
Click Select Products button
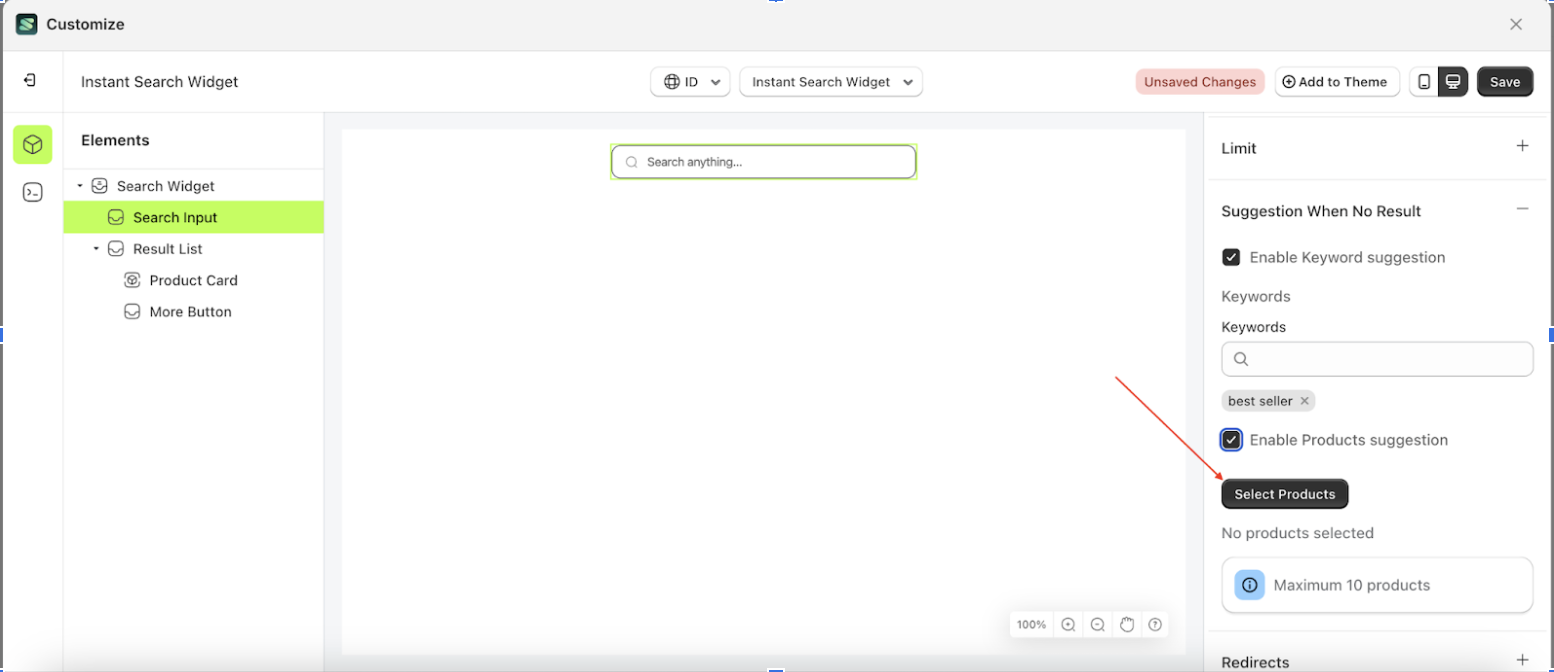coord(1283,493)
